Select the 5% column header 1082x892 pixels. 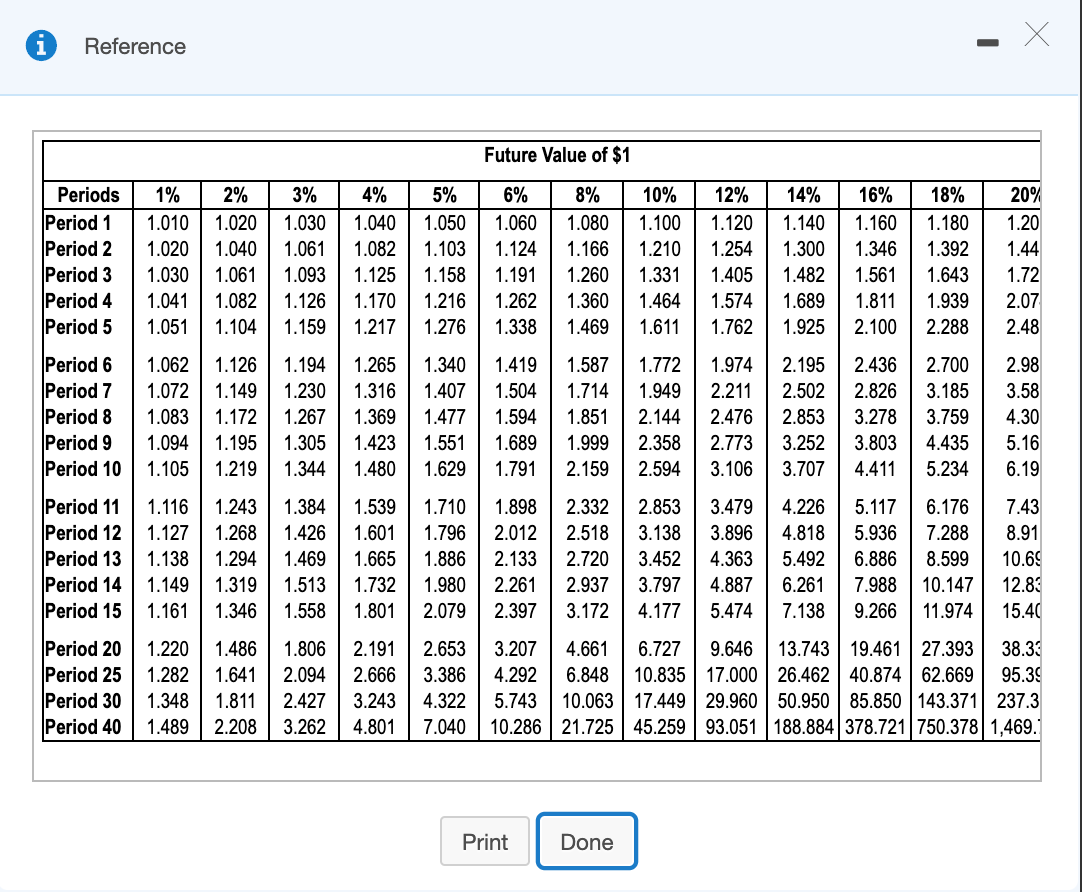pos(444,195)
